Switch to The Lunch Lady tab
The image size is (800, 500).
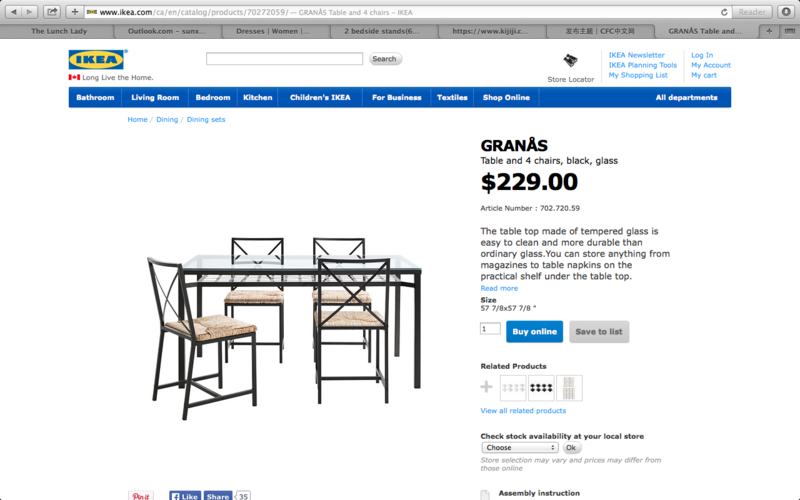point(59,31)
